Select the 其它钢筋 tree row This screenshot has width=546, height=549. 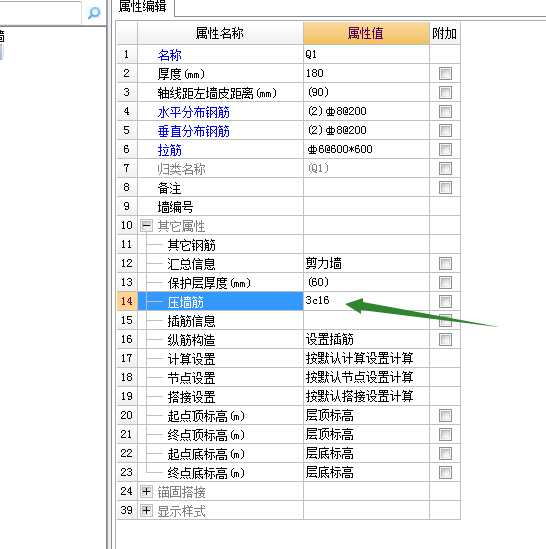pyautogui.click(x=220, y=245)
